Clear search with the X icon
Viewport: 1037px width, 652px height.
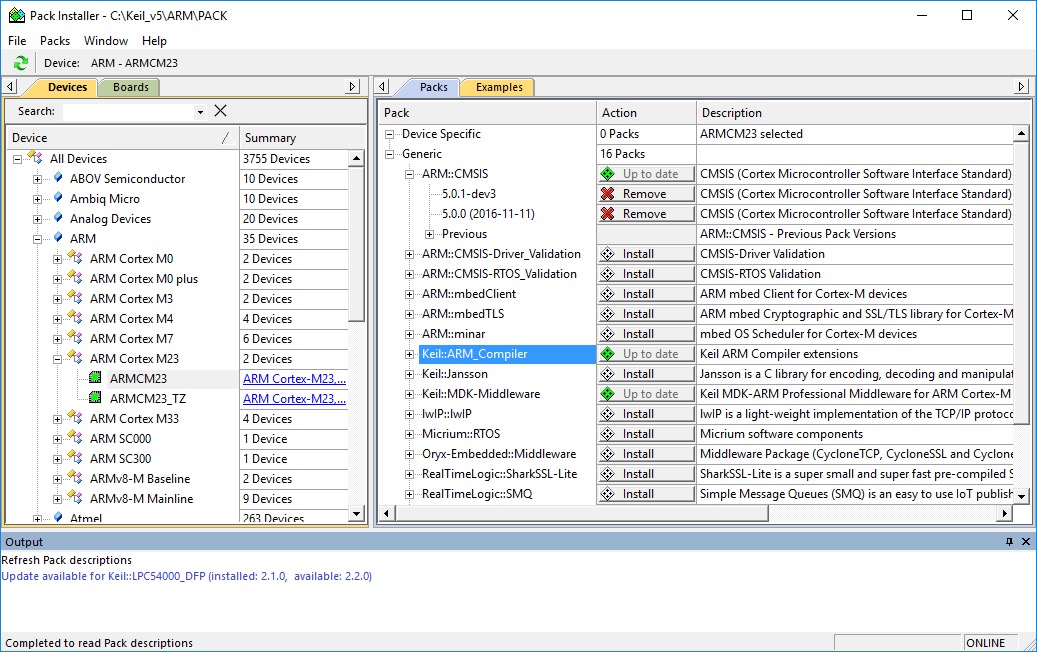point(220,111)
